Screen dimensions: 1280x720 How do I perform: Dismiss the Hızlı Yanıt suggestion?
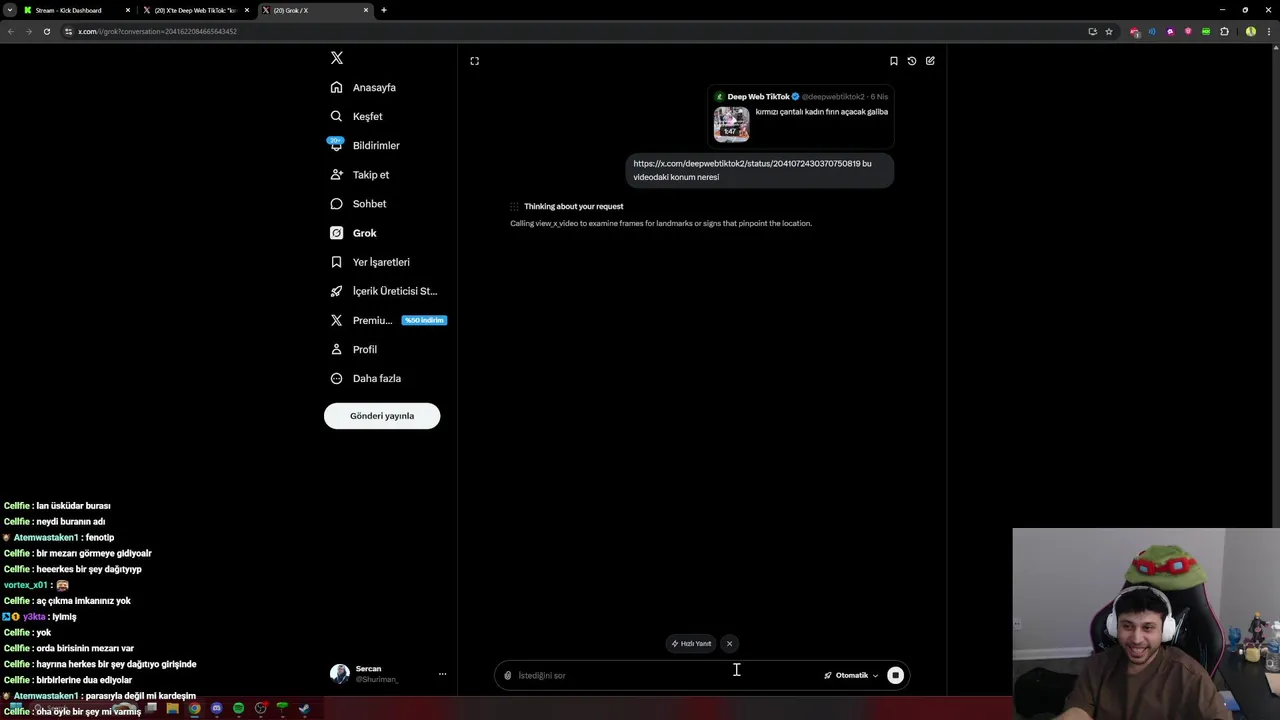730,644
